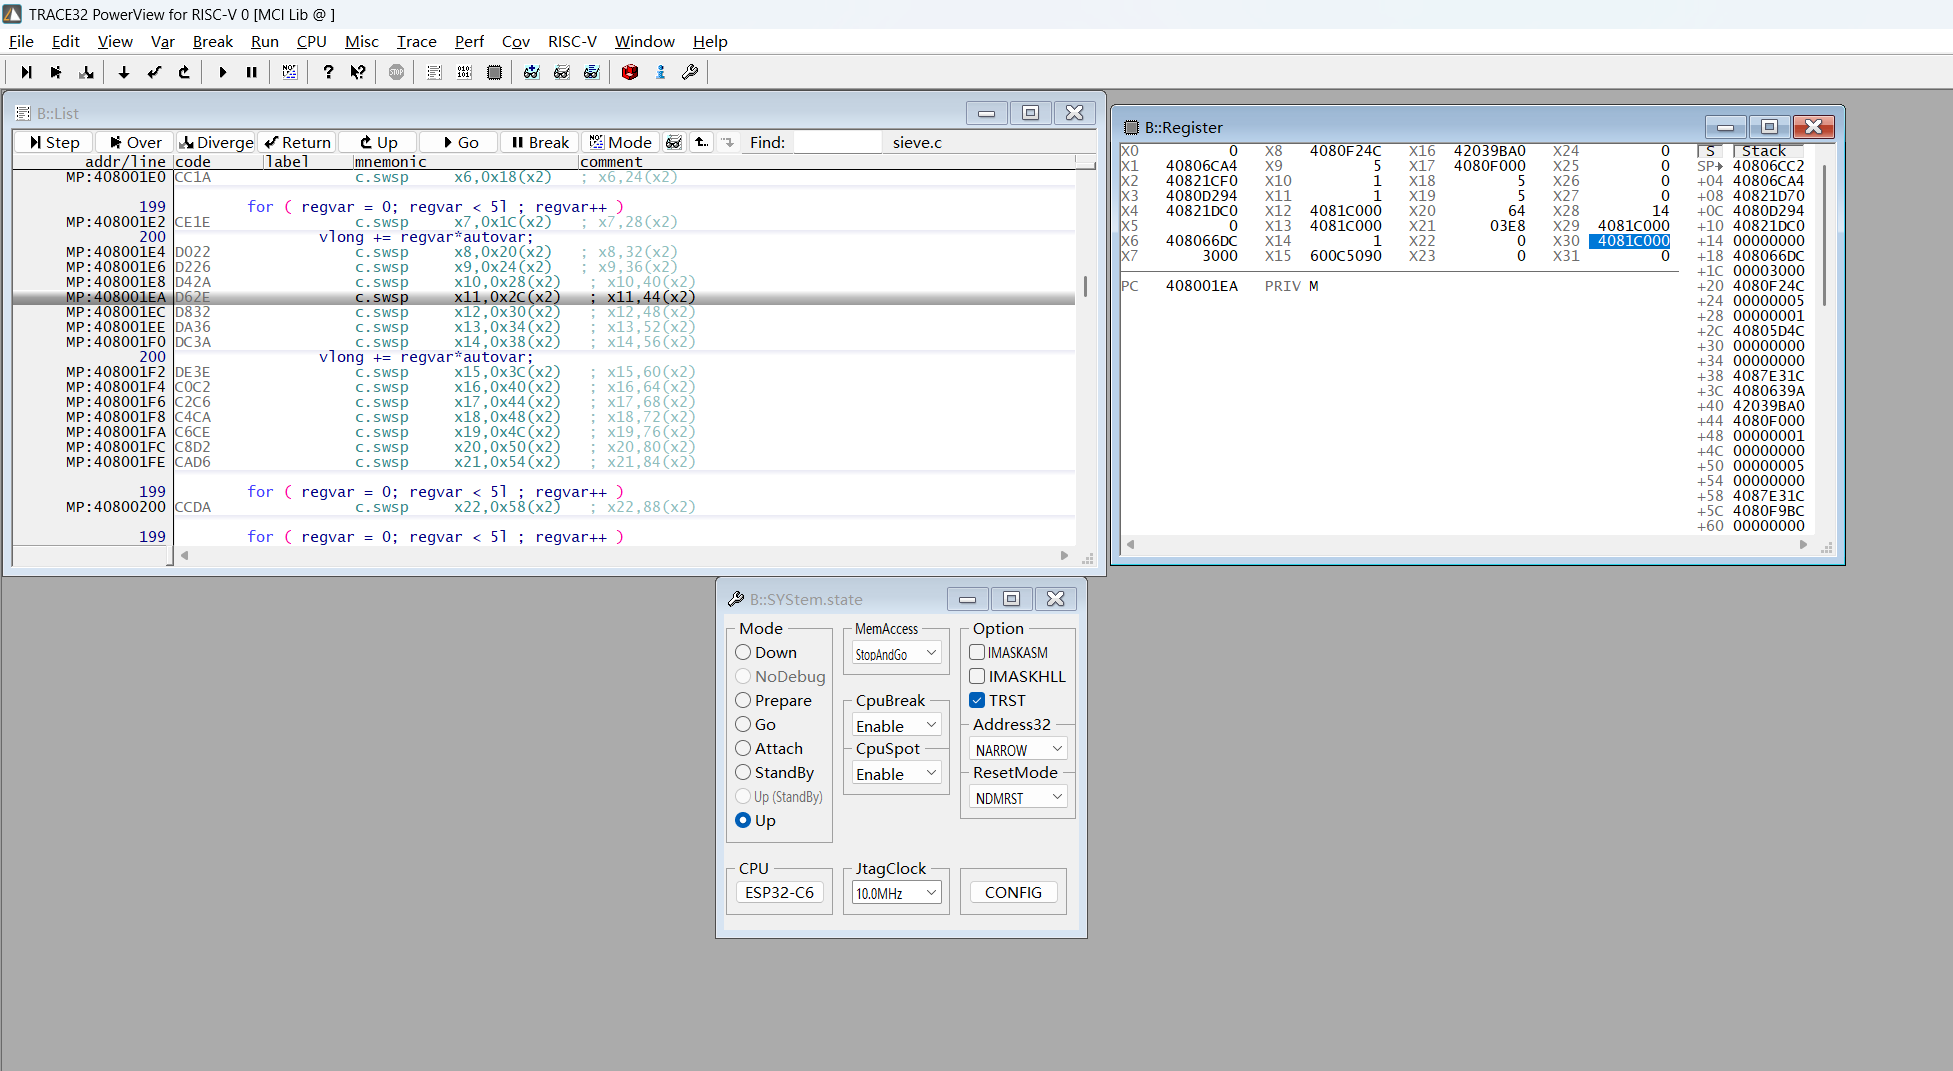Click the red cube icon in toolbar

[x=630, y=72]
